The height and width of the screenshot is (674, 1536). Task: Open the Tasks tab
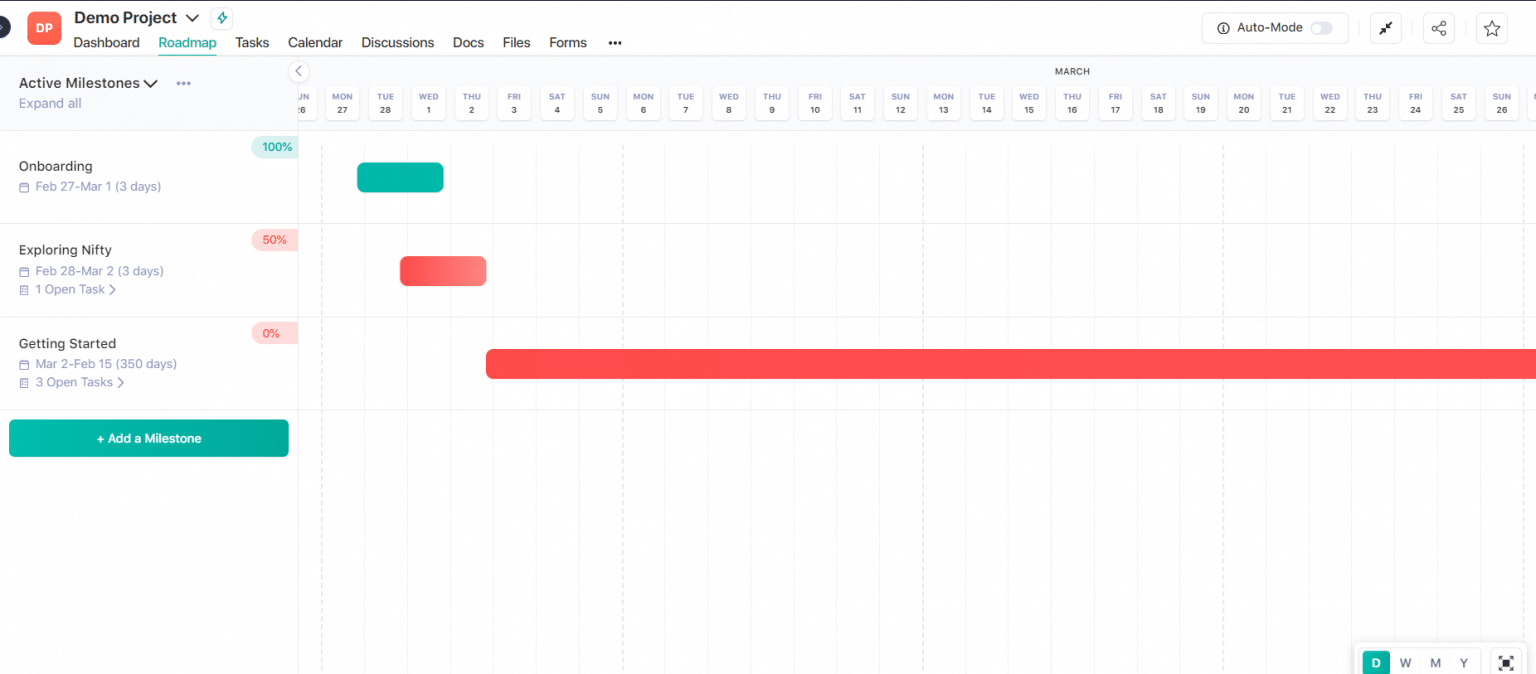click(x=252, y=43)
